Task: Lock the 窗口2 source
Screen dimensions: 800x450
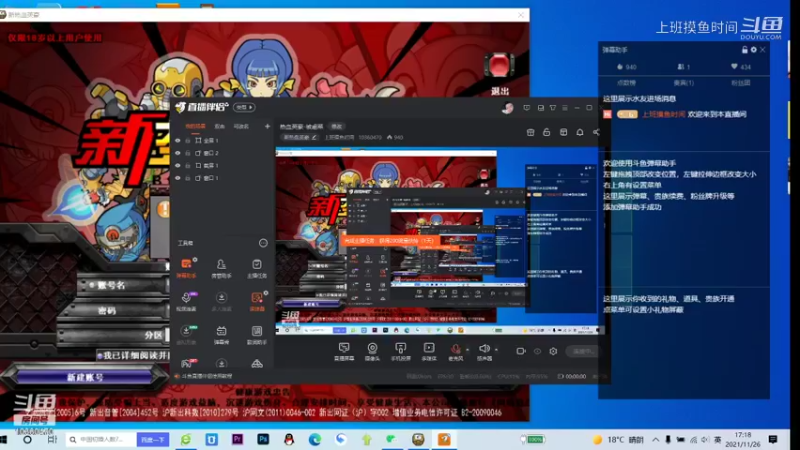Action: click(x=188, y=153)
